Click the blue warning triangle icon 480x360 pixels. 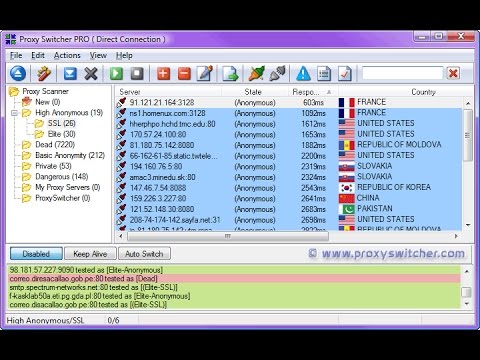[303, 73]
